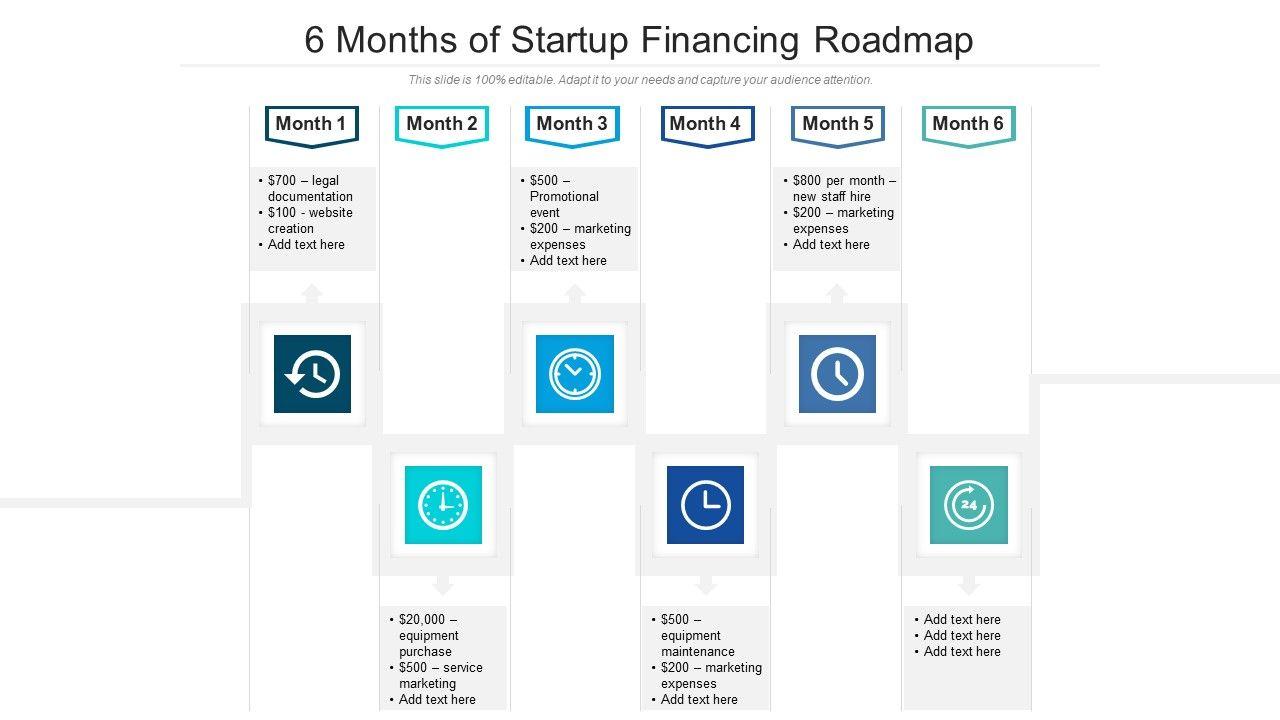Click the Month 4 header label

point(705,124)
